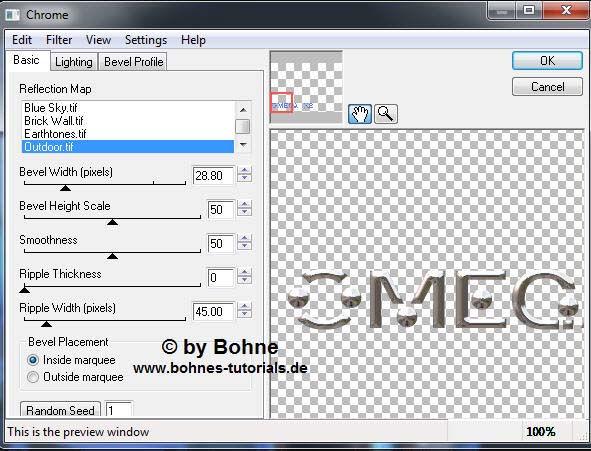
Task: Increase Ripple Thickness with up arrow
Action: [x=245, y=272]
